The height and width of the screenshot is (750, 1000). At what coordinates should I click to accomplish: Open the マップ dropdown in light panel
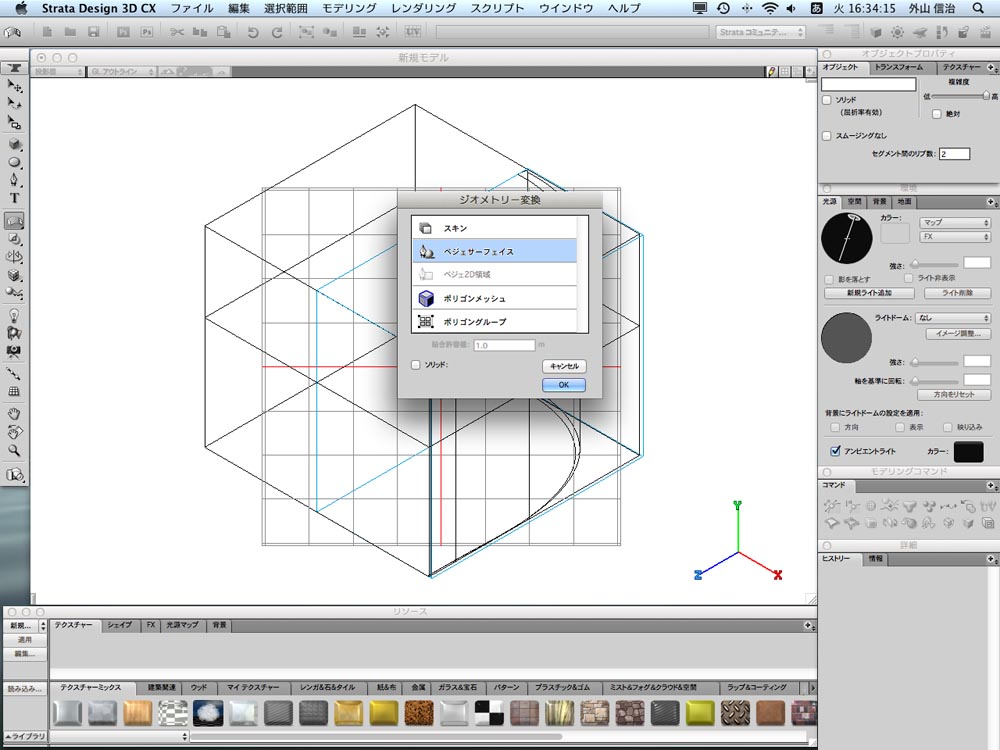955,223
